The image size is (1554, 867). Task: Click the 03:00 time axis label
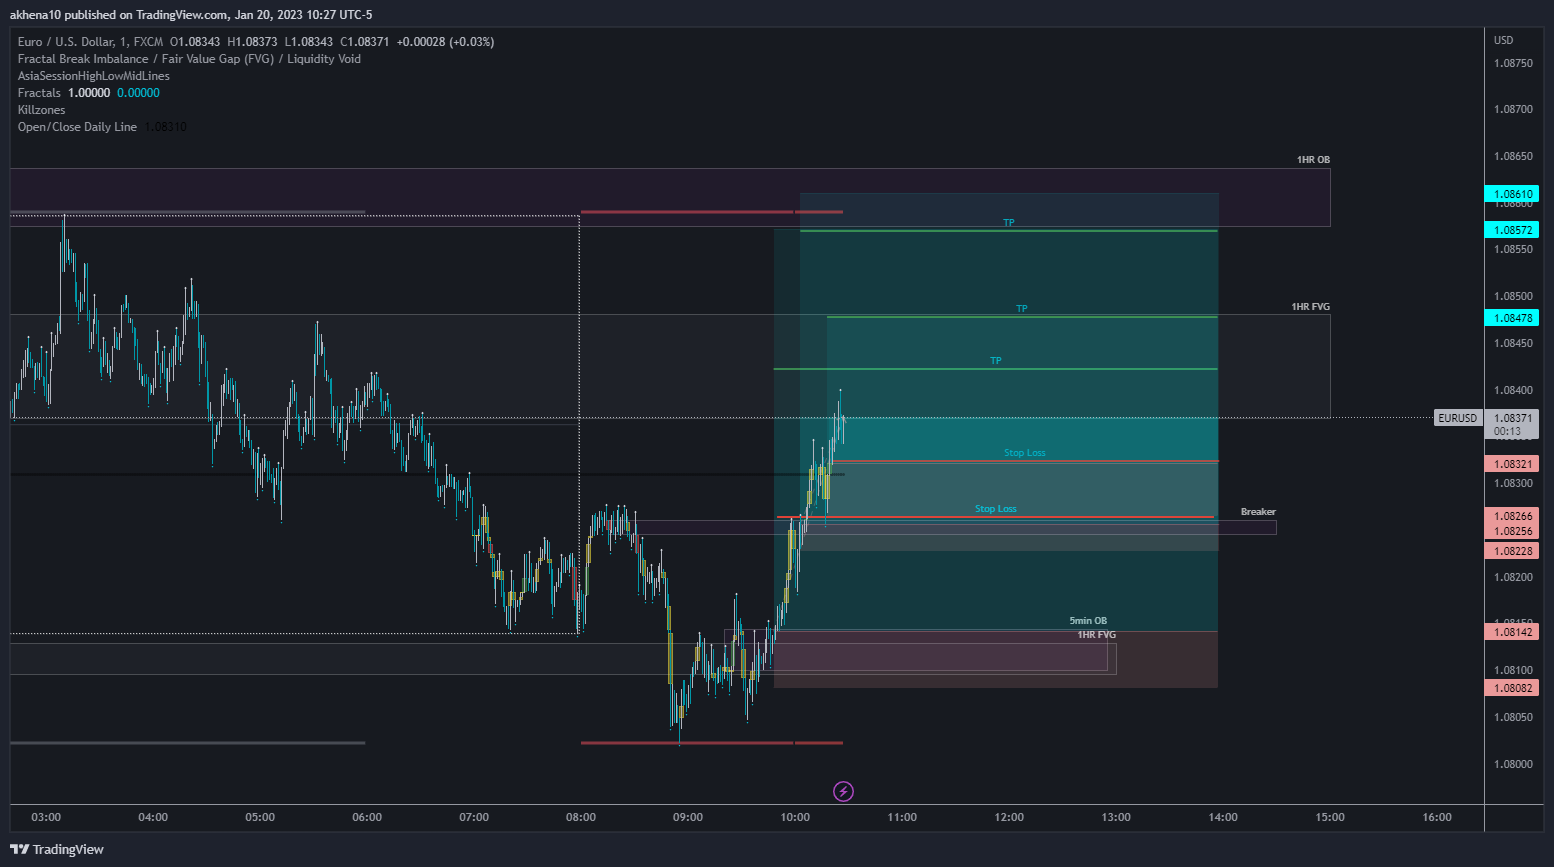[x=46, y=817]
